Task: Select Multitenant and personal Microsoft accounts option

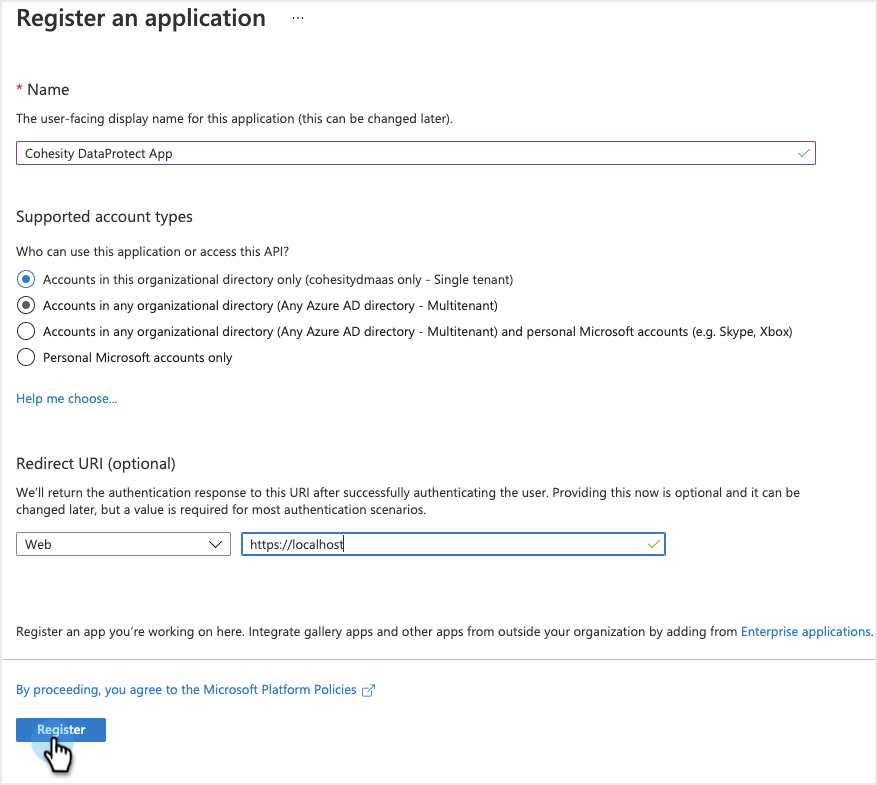Action: coord(26,331)
